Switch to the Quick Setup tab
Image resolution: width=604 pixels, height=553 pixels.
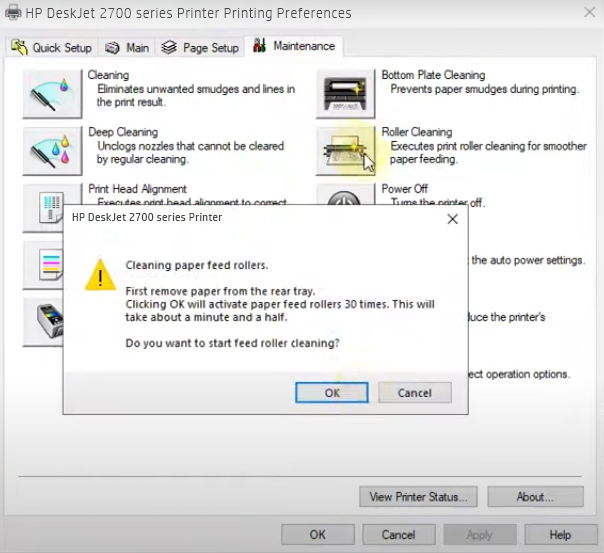[x=52, y=48]
